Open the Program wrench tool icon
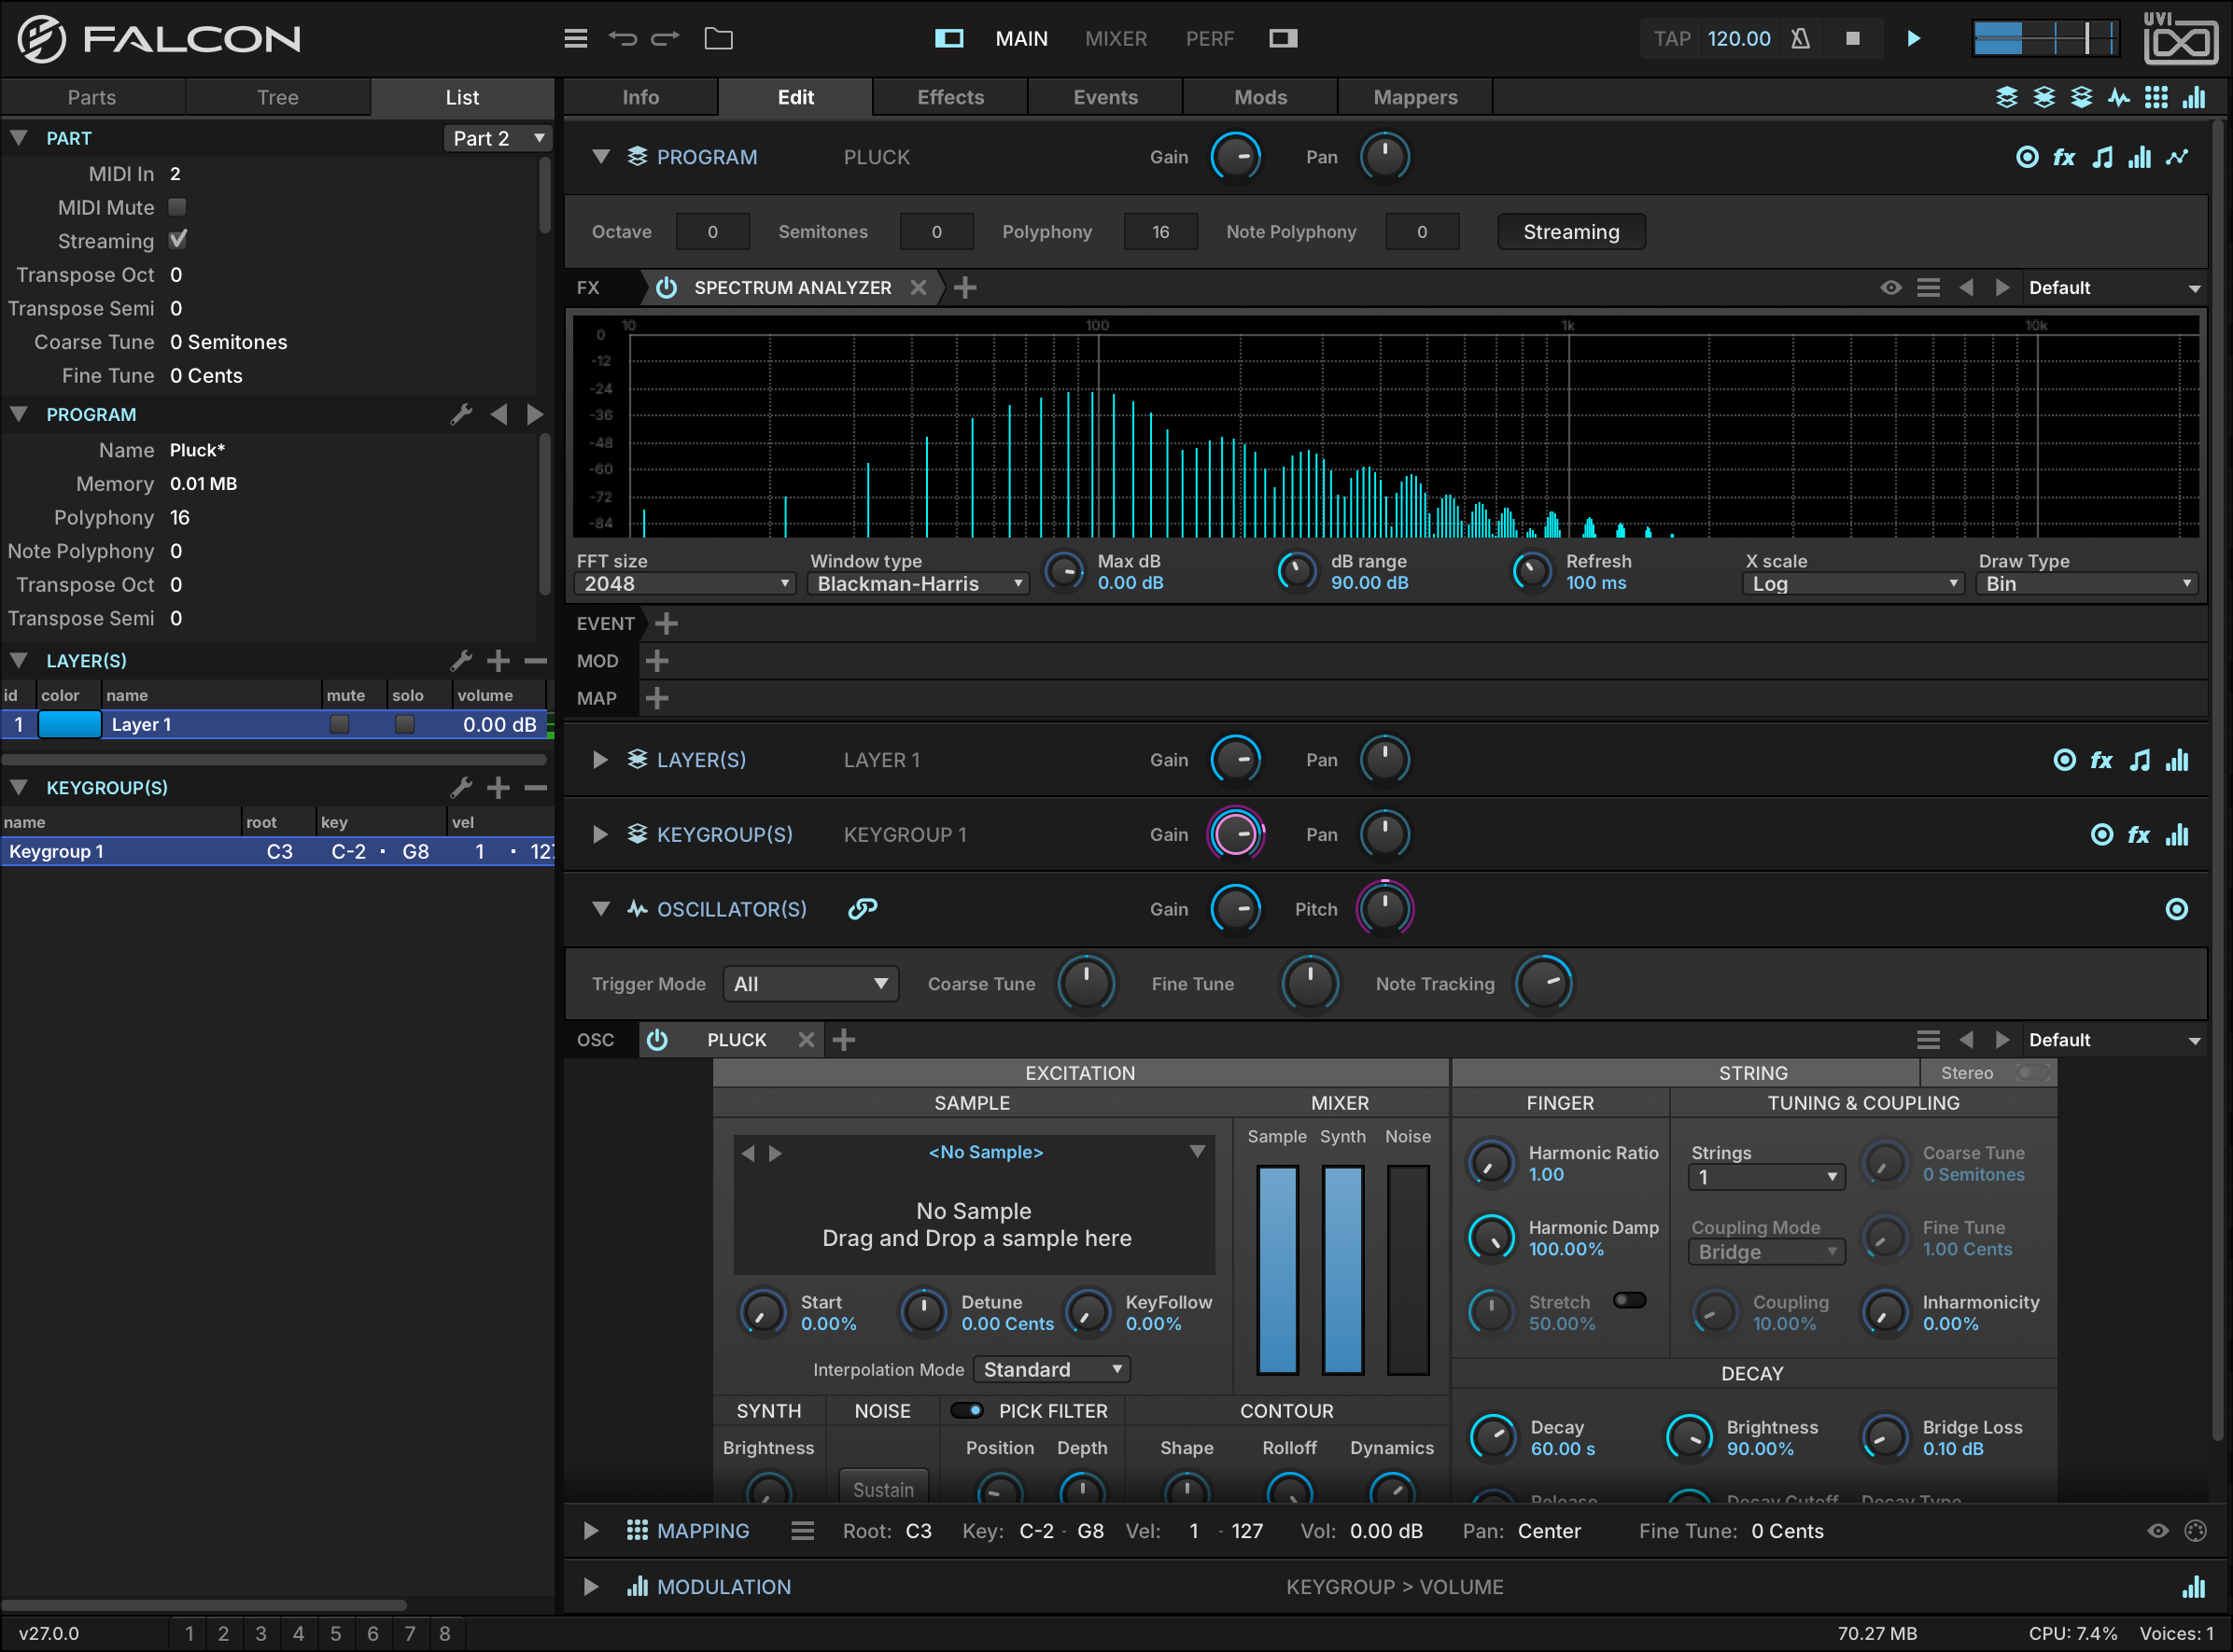 coord(461,414)
